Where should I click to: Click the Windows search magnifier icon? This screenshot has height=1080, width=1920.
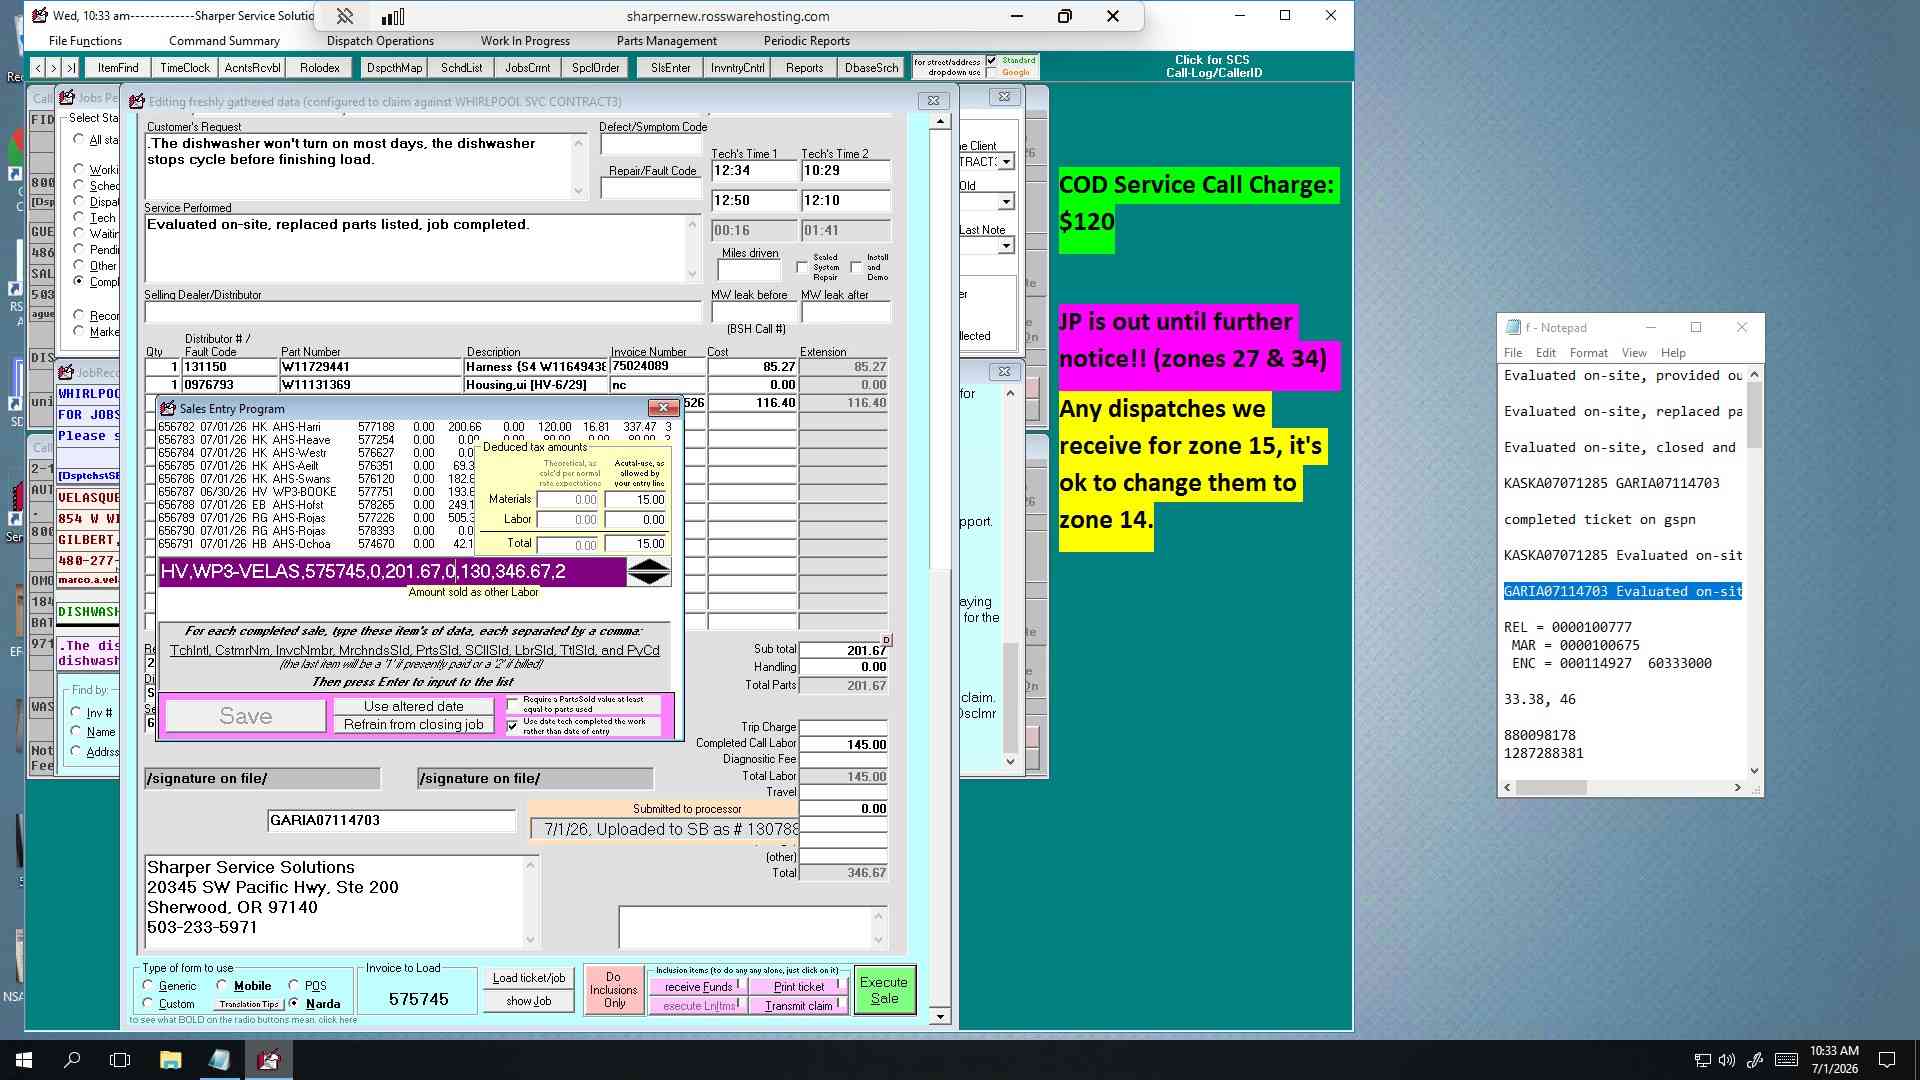[x=72, y=1059]
